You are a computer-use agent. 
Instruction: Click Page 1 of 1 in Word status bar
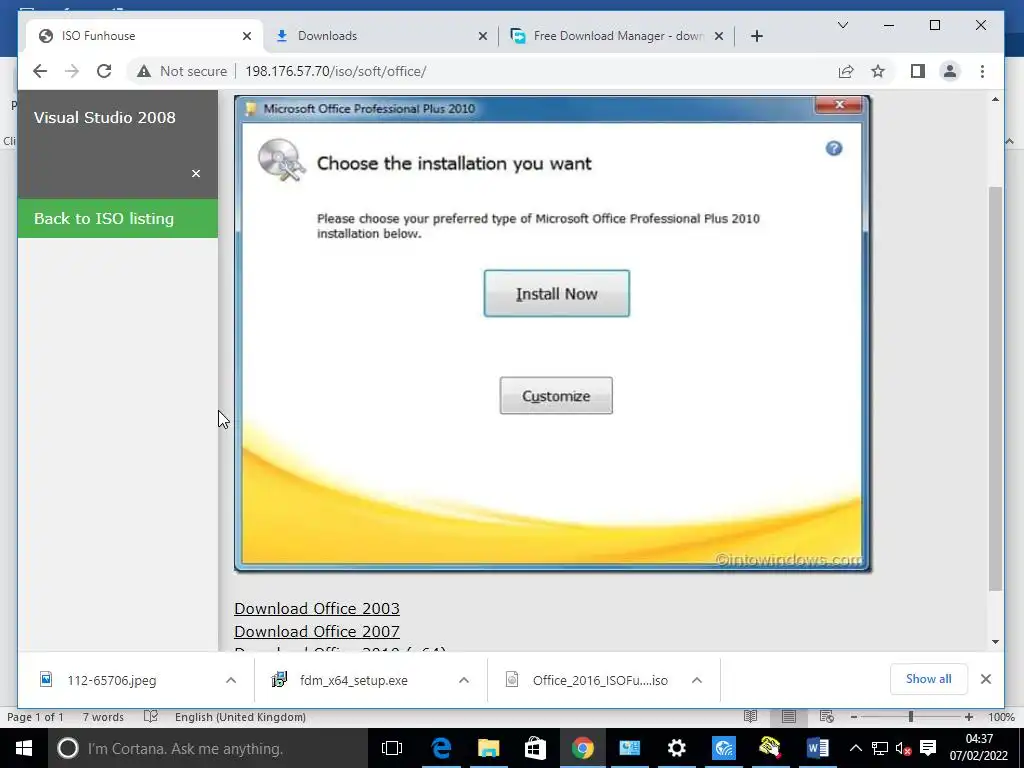(35, 716)
